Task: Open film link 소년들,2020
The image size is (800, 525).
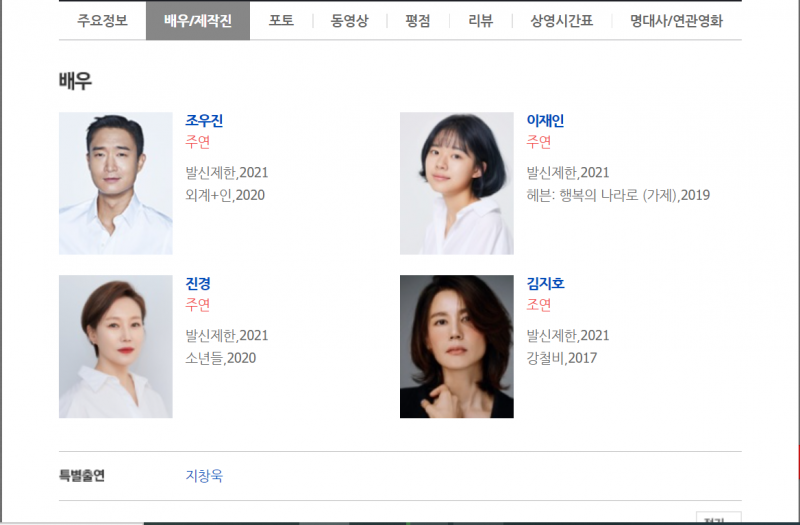Action: (220, 358)
